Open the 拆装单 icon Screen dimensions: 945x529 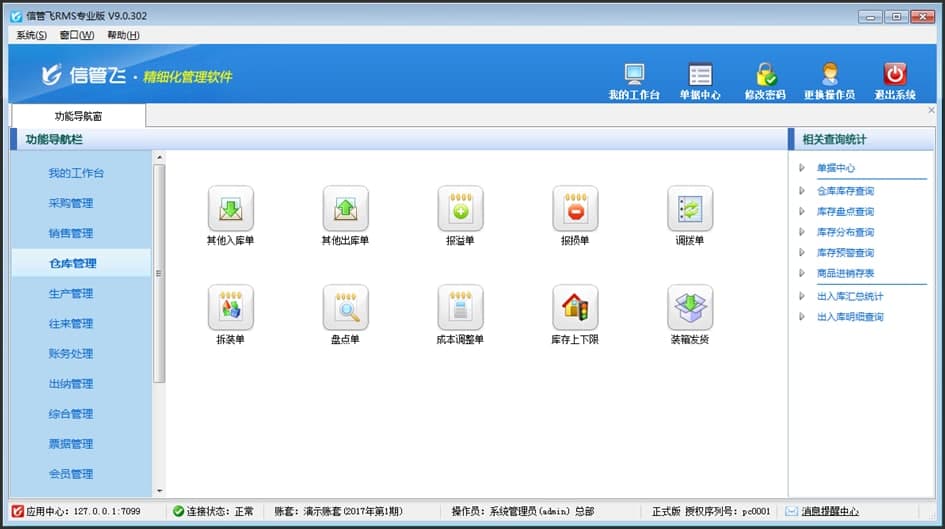[x=230, y=307]
